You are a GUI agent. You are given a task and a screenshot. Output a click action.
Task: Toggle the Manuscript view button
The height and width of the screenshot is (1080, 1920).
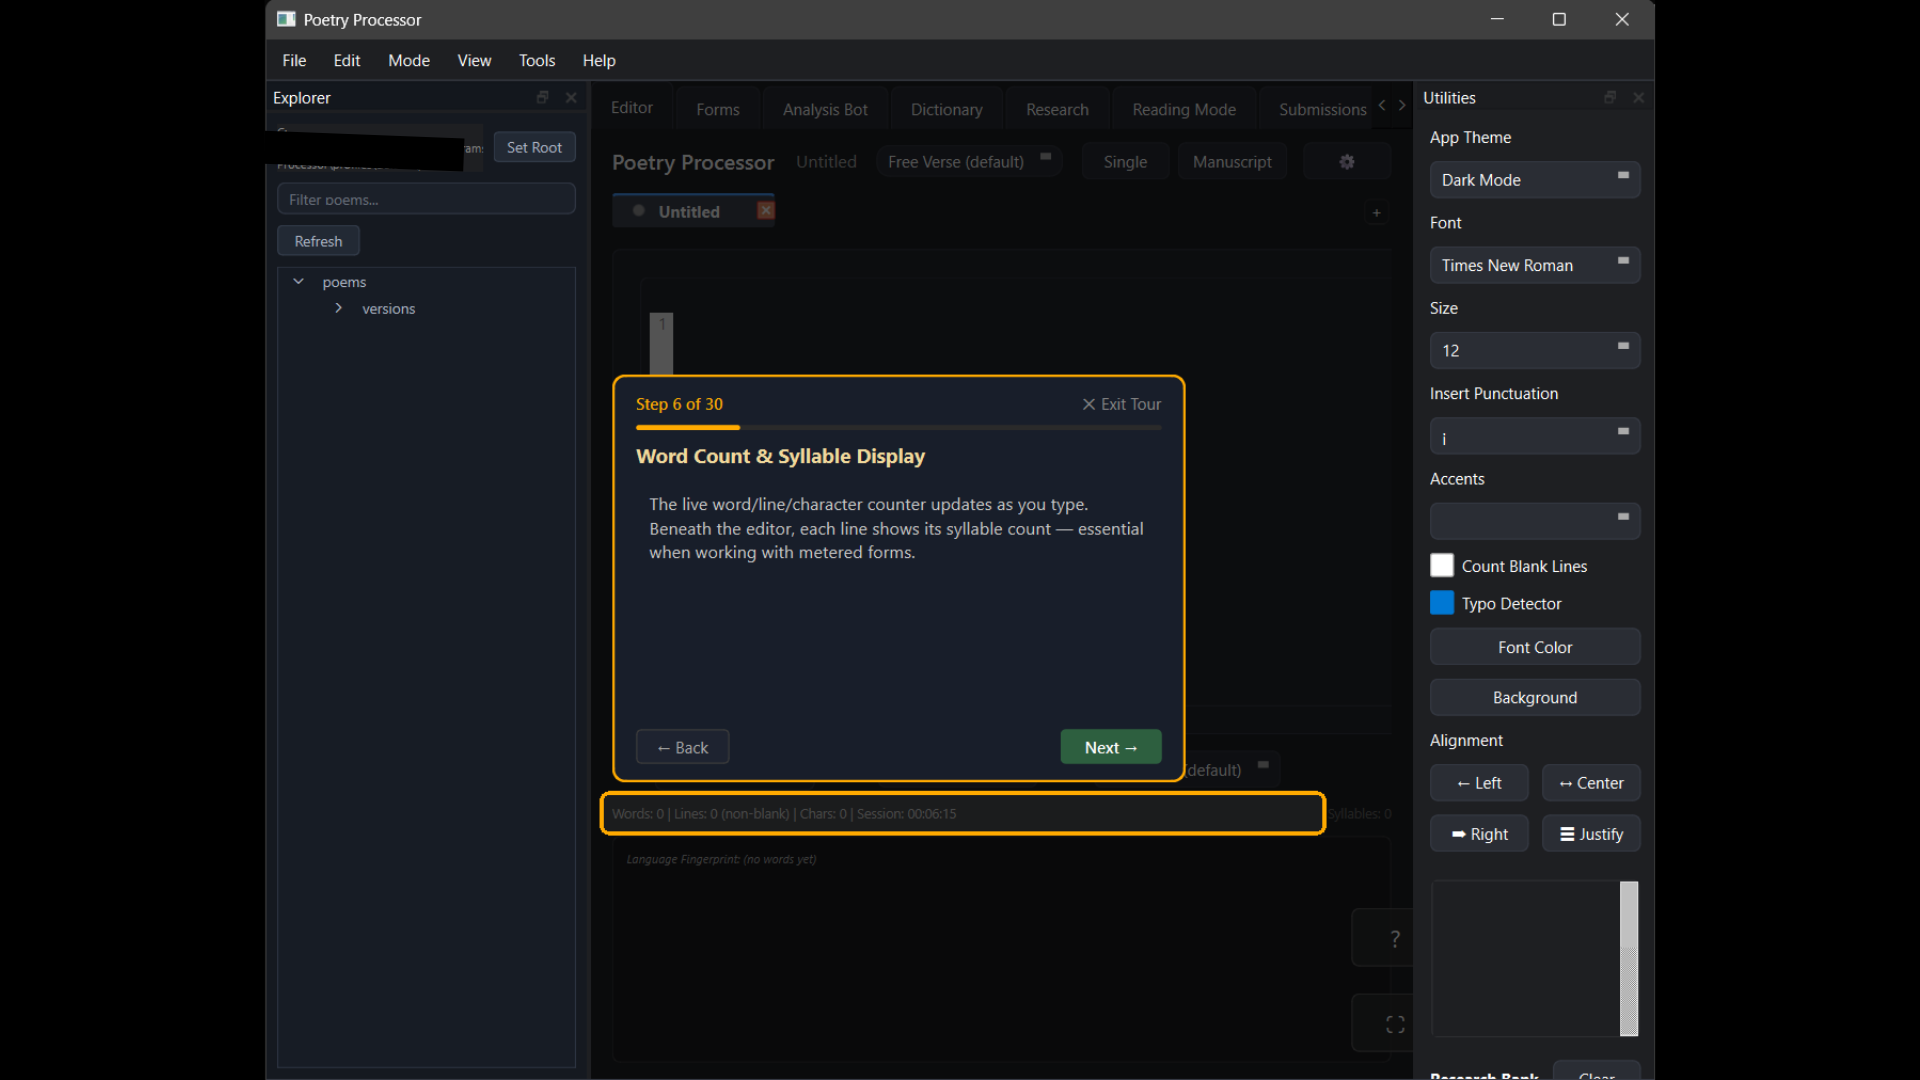pyautogui.click(x=1231, y=162)
